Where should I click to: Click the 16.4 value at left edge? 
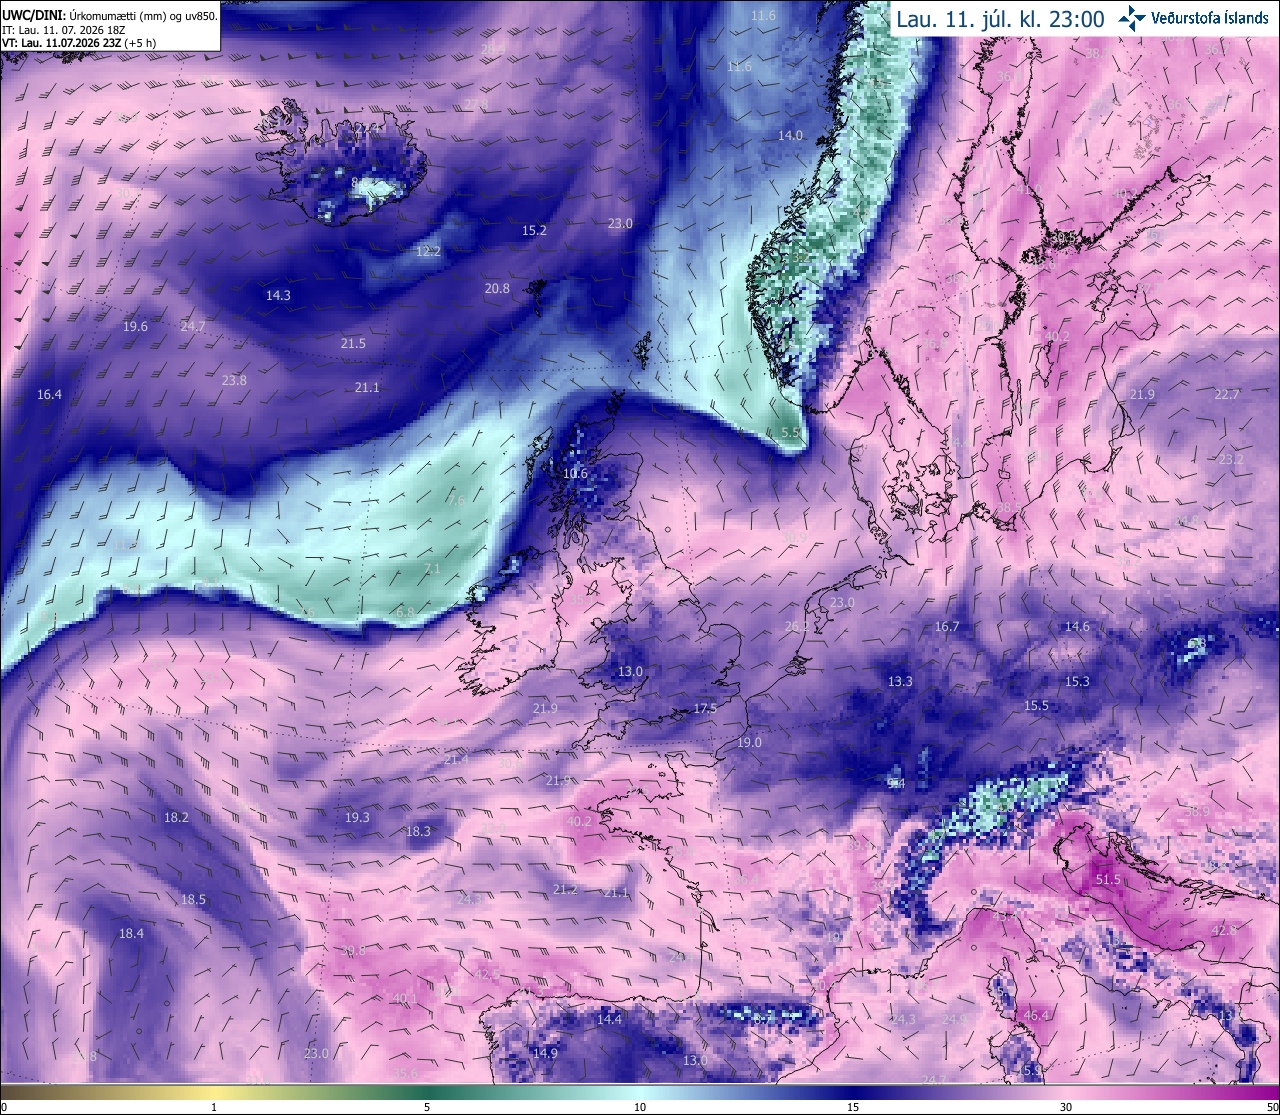click(49, 394)
